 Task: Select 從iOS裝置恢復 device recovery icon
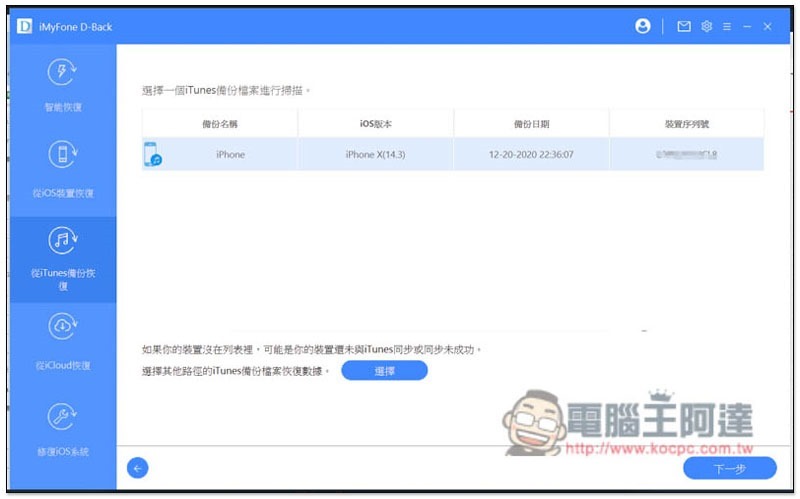(62, 154)
